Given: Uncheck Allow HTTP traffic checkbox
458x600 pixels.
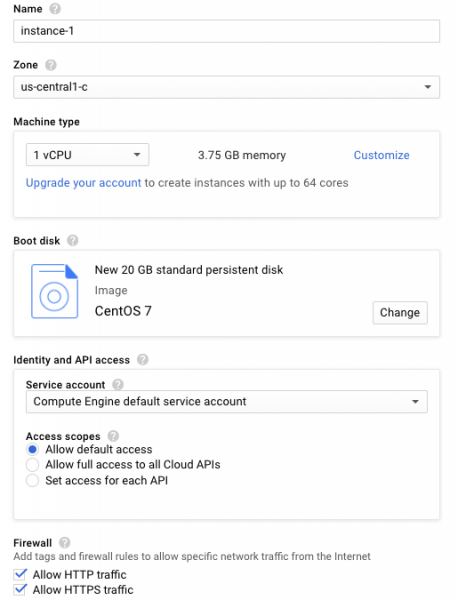Looking at the screenshot, I should pyautogui.click(x=20, y=574).
